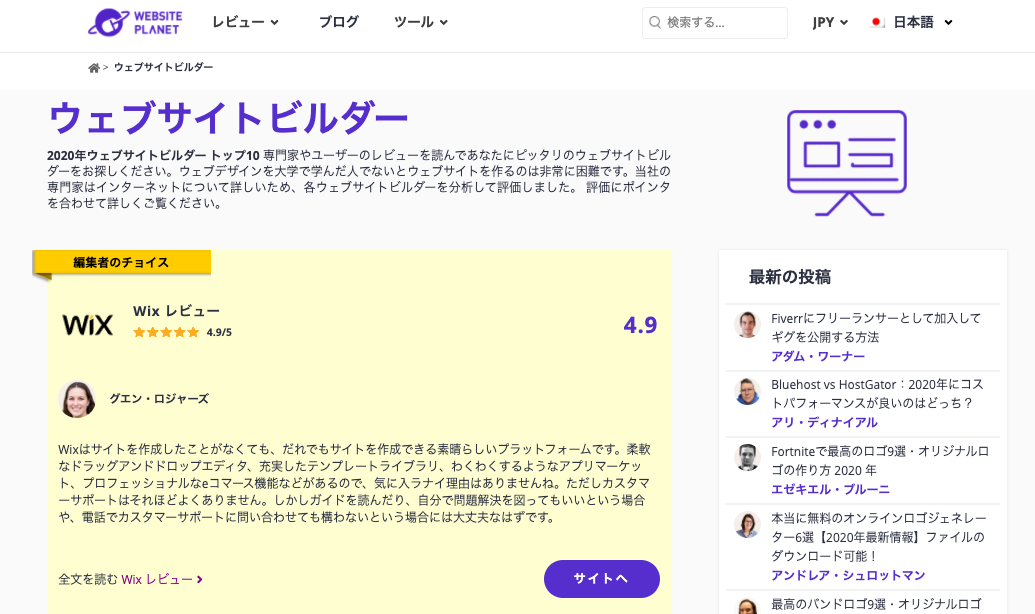1035x614 pixels.
Task: Expand the ツール menu
Action: [421, 22]
